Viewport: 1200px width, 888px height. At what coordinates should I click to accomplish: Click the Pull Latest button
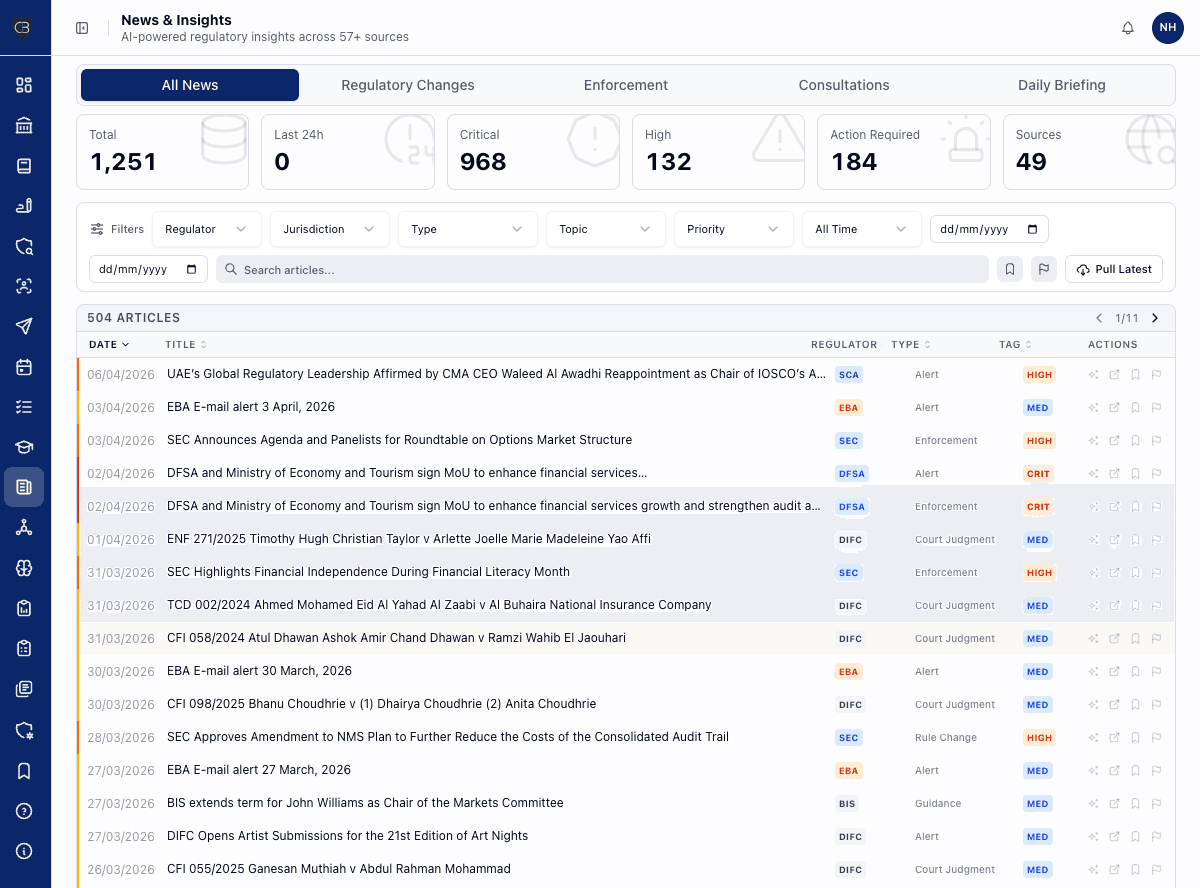[x=1113, y=269]
